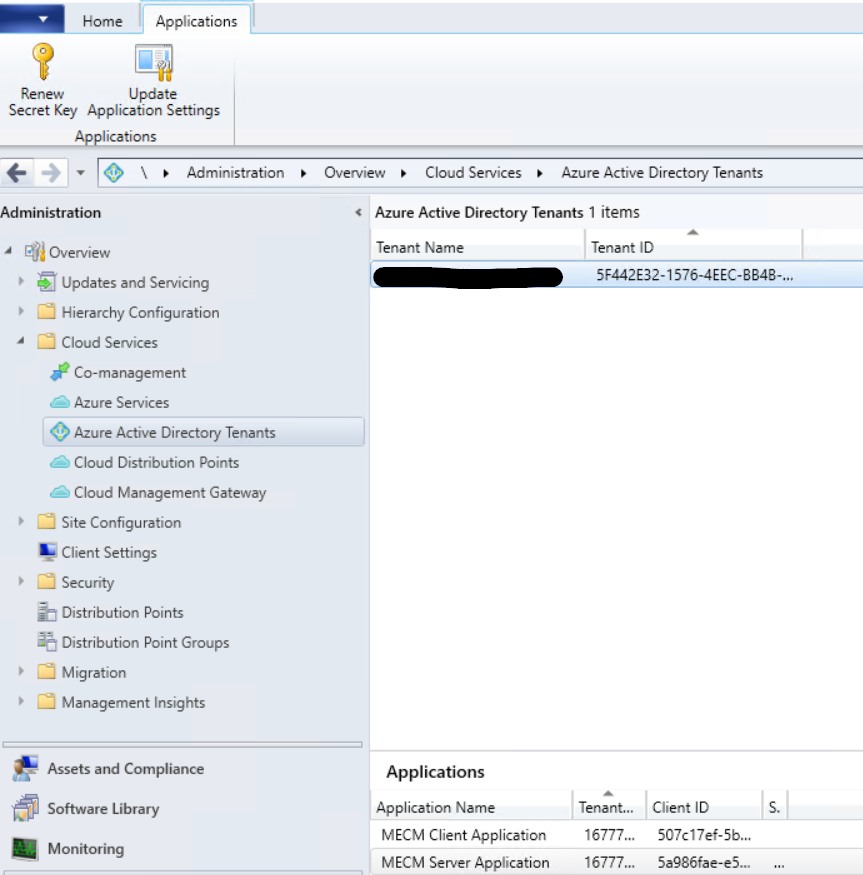
Task: Select the MECM Client Application row
Action: 463,834
